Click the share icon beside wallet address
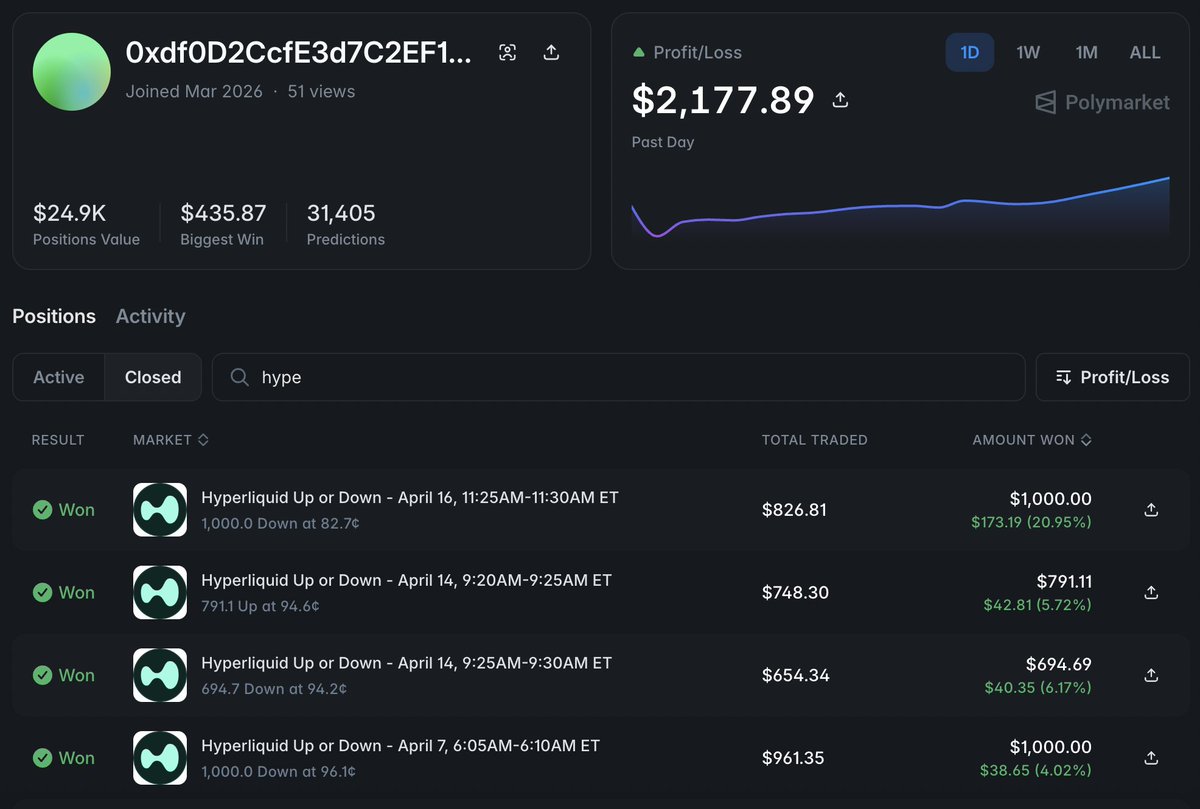The width and height of the screenshot is (1200, 809). point(551,53)
